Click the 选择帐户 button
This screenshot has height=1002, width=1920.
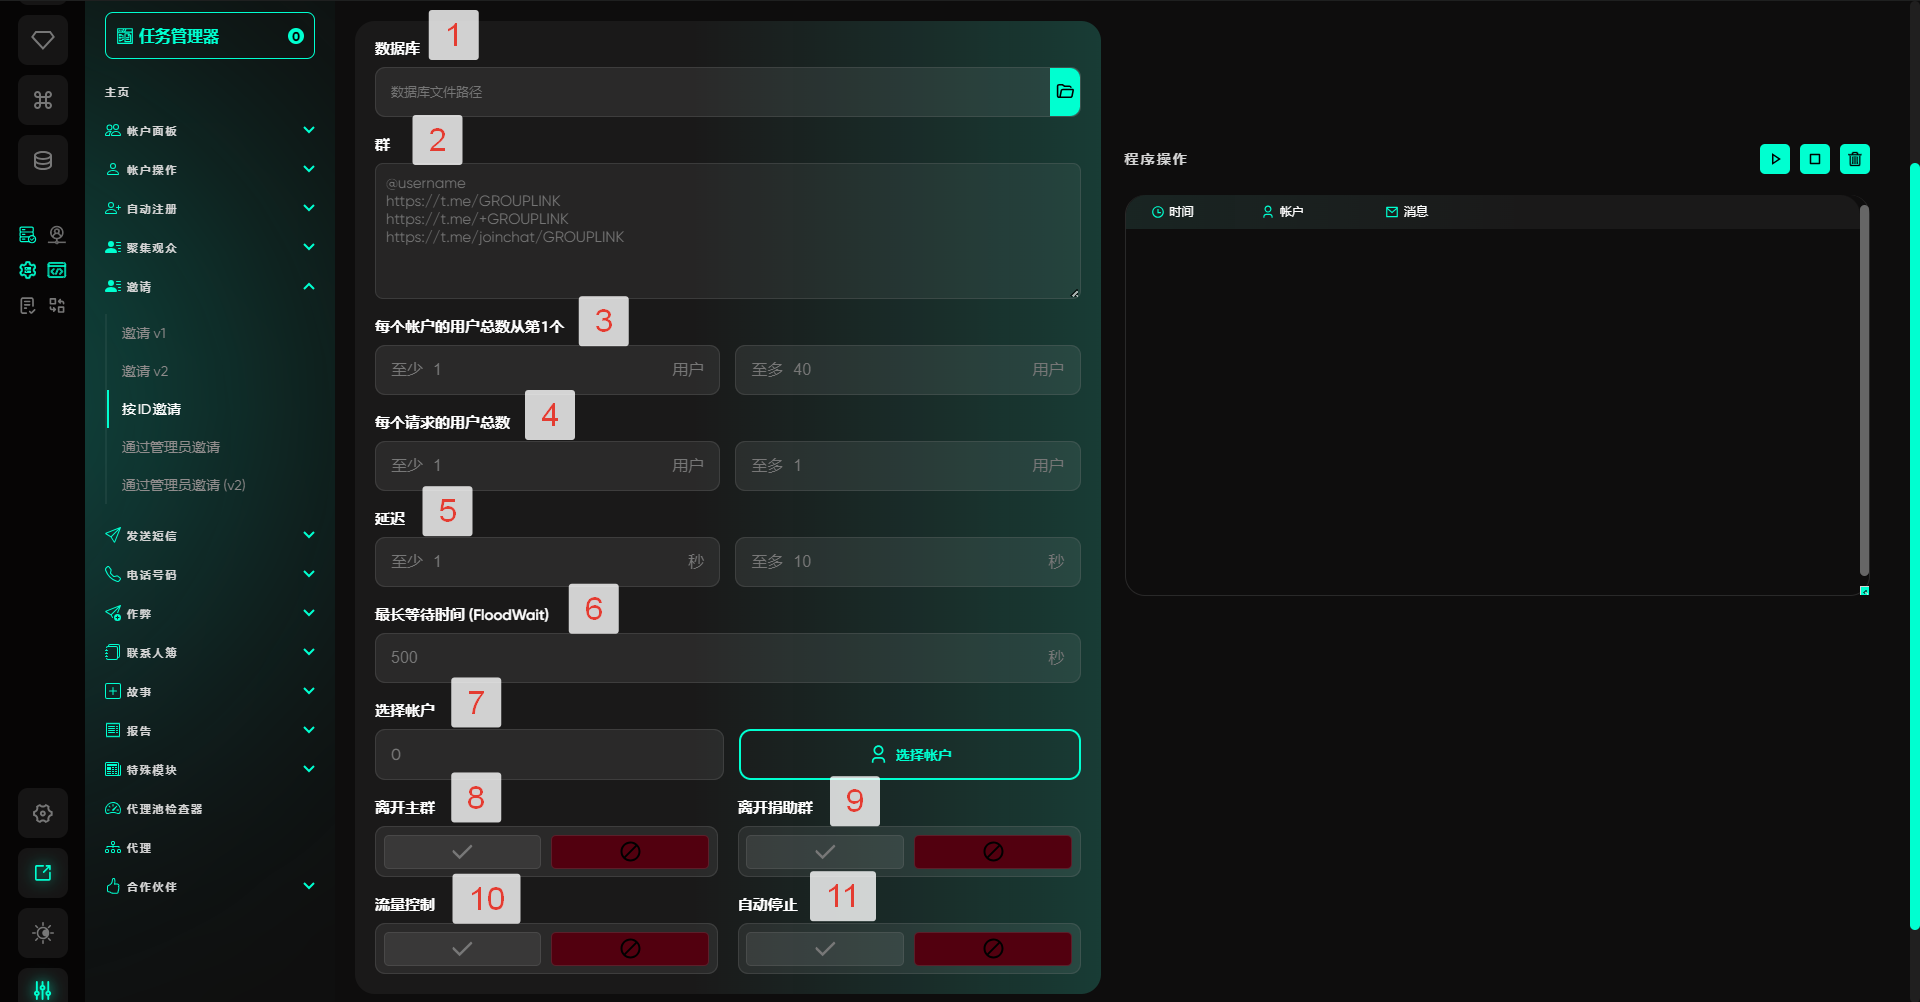coord(909,755)
